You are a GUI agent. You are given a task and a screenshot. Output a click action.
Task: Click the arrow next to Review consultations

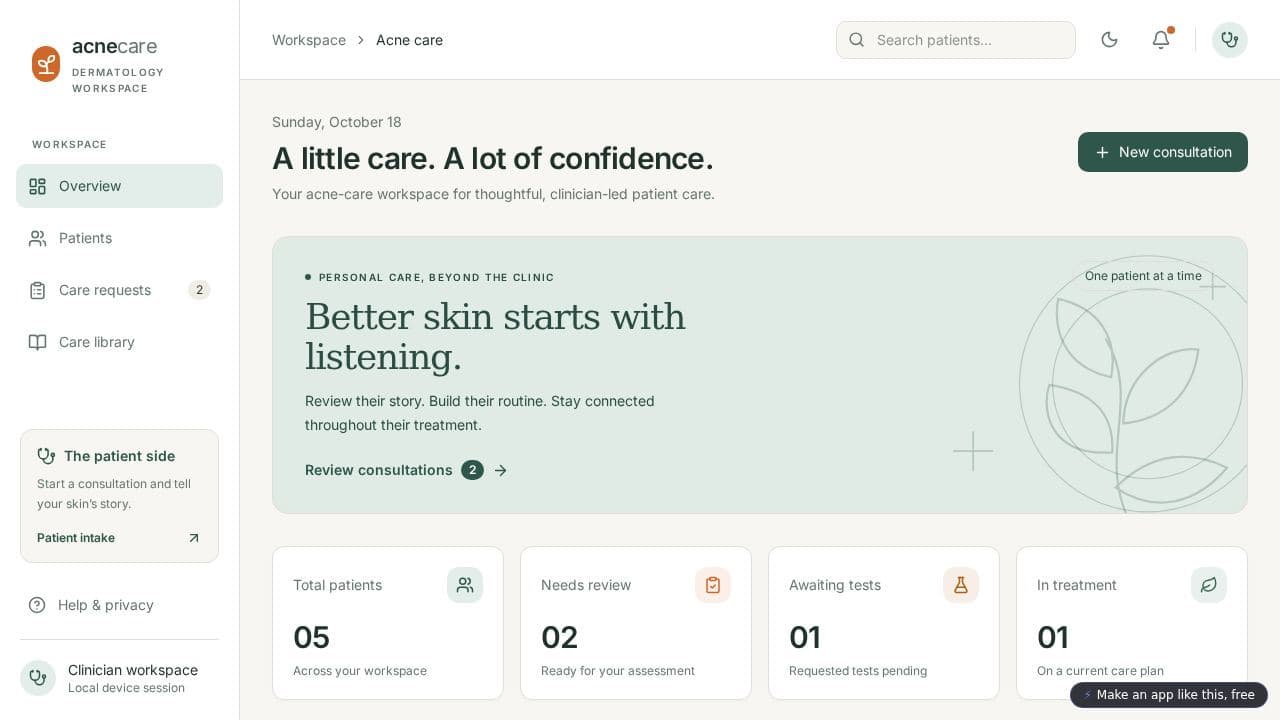click(x=501, y=470)
